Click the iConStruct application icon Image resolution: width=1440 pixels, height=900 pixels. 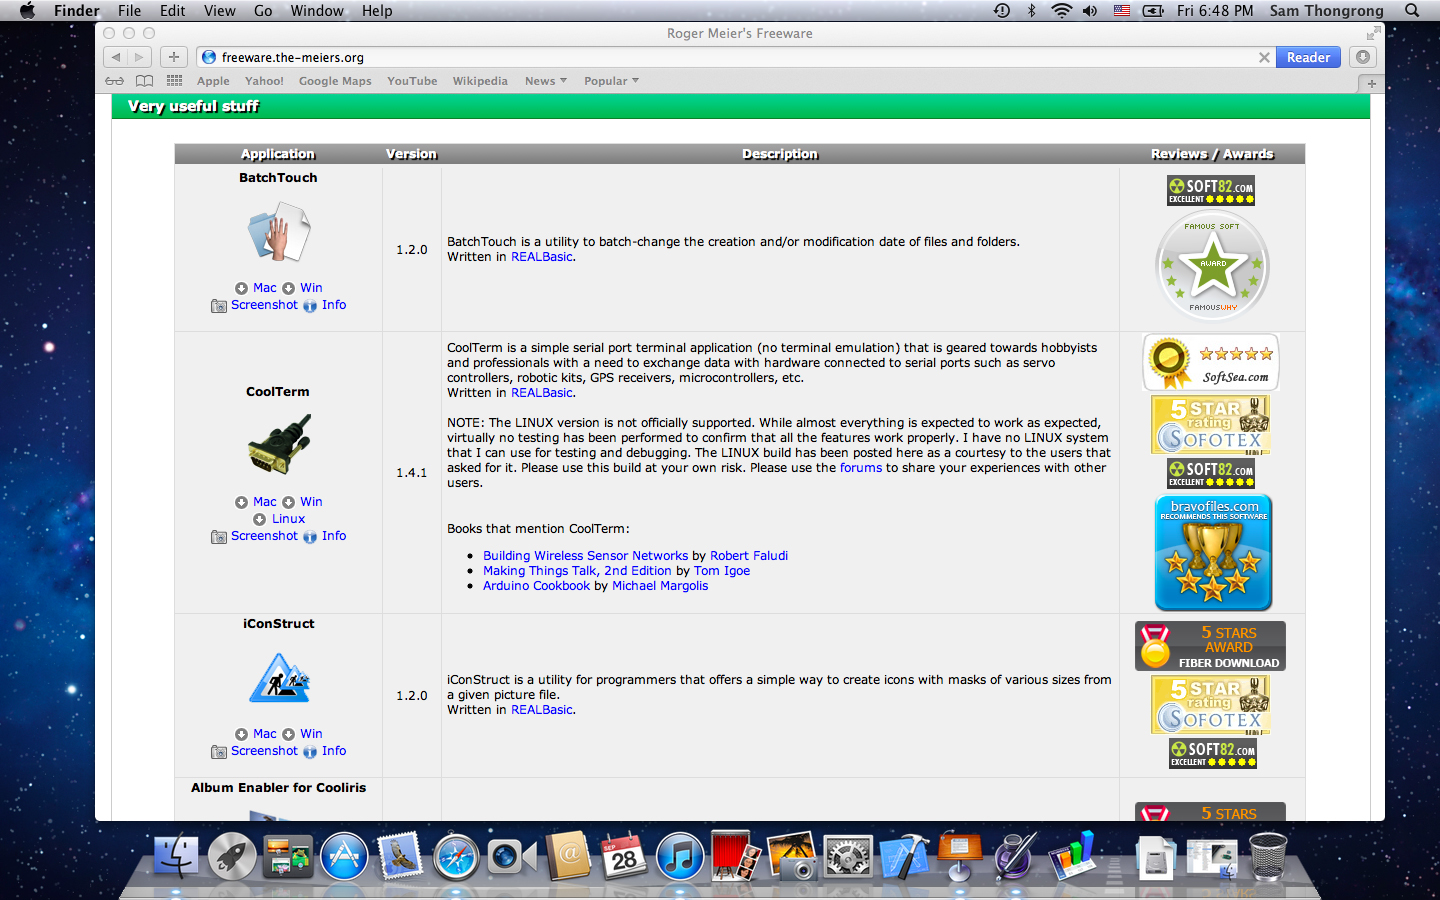(279, 677)
